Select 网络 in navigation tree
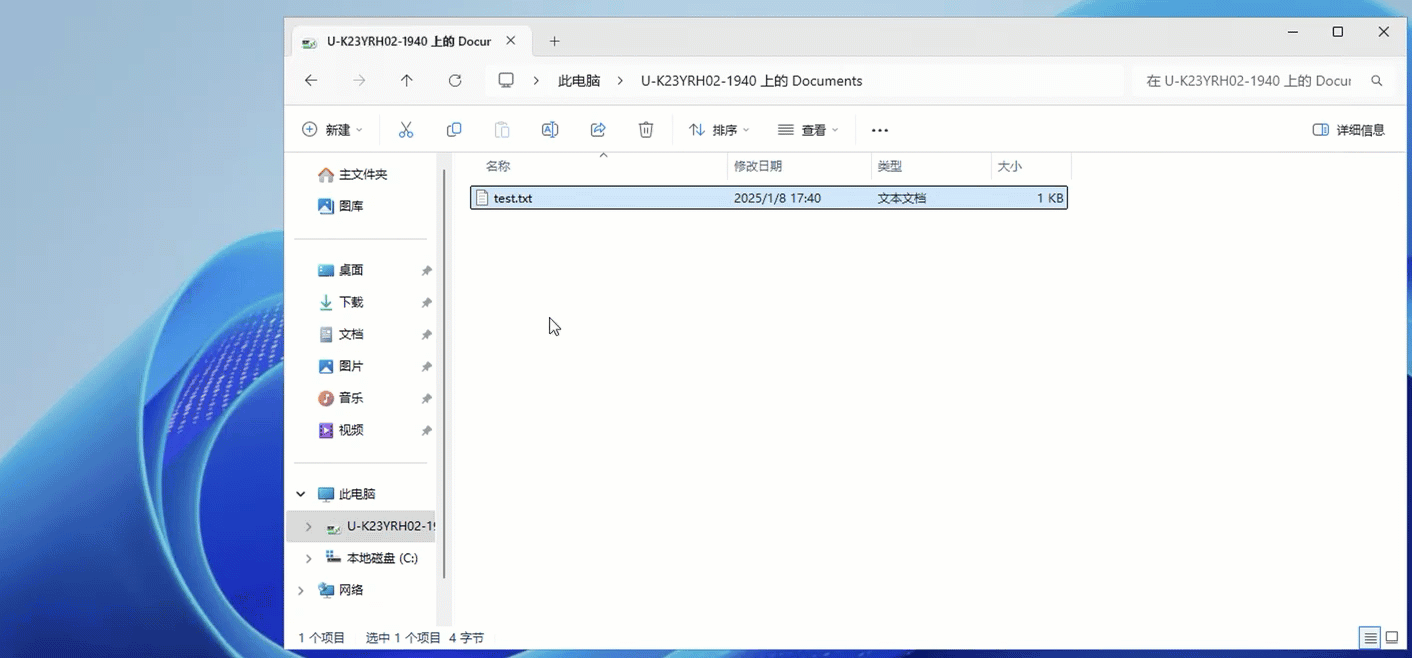1412x658 pixels. click(x=351, y=590)
